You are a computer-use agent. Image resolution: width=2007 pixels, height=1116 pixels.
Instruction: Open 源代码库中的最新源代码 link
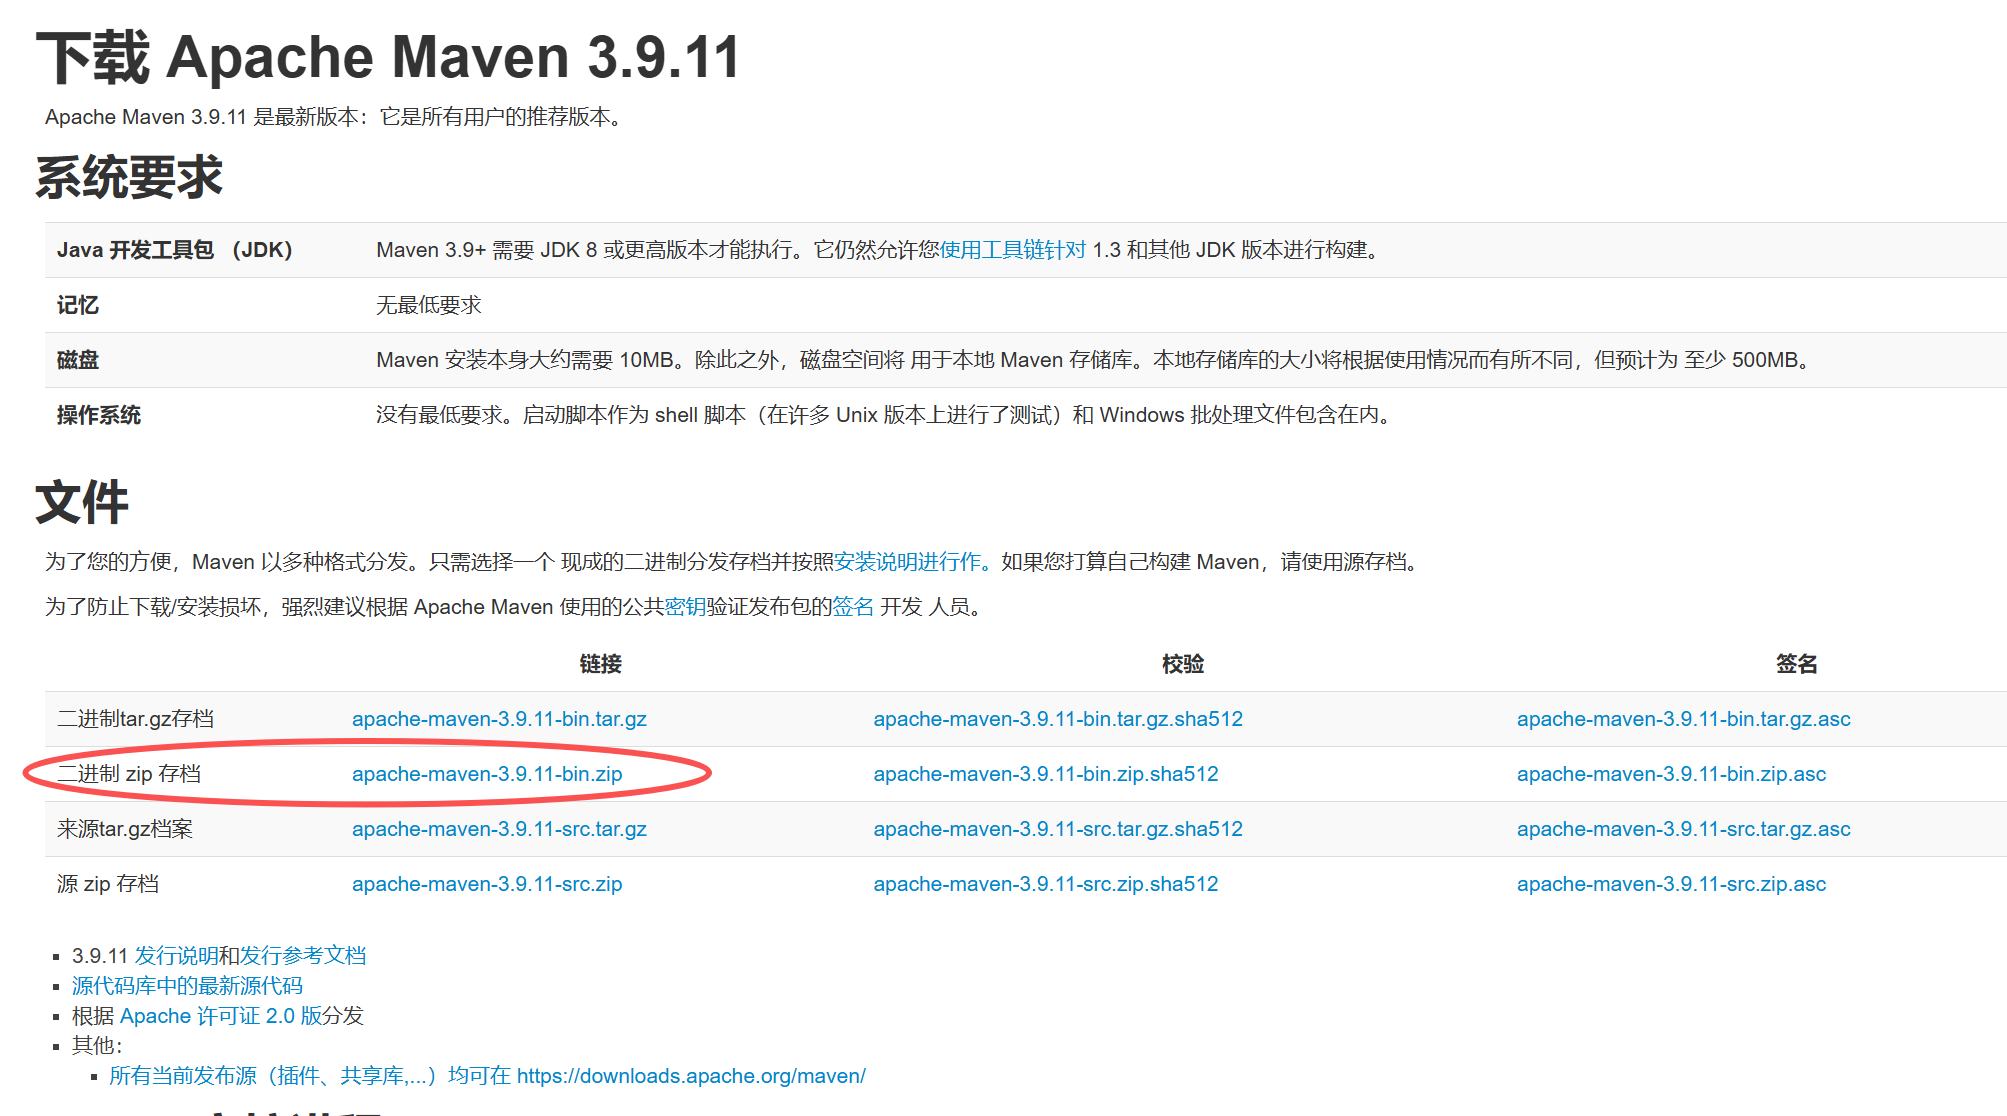[x=187, y=986]
